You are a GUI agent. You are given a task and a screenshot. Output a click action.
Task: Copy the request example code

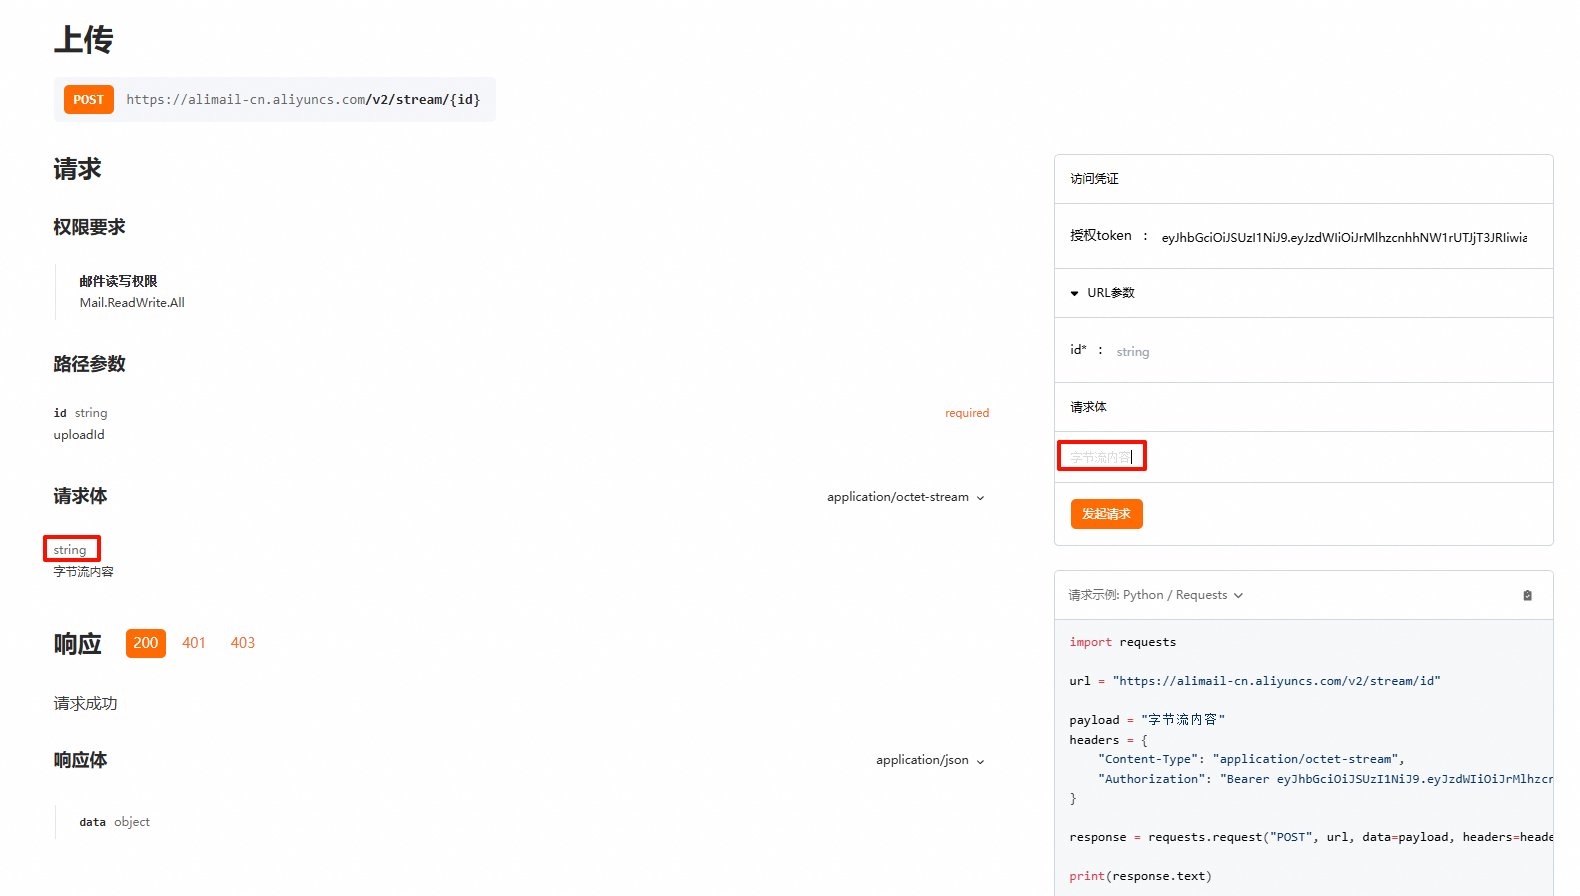pos(1527,596)
